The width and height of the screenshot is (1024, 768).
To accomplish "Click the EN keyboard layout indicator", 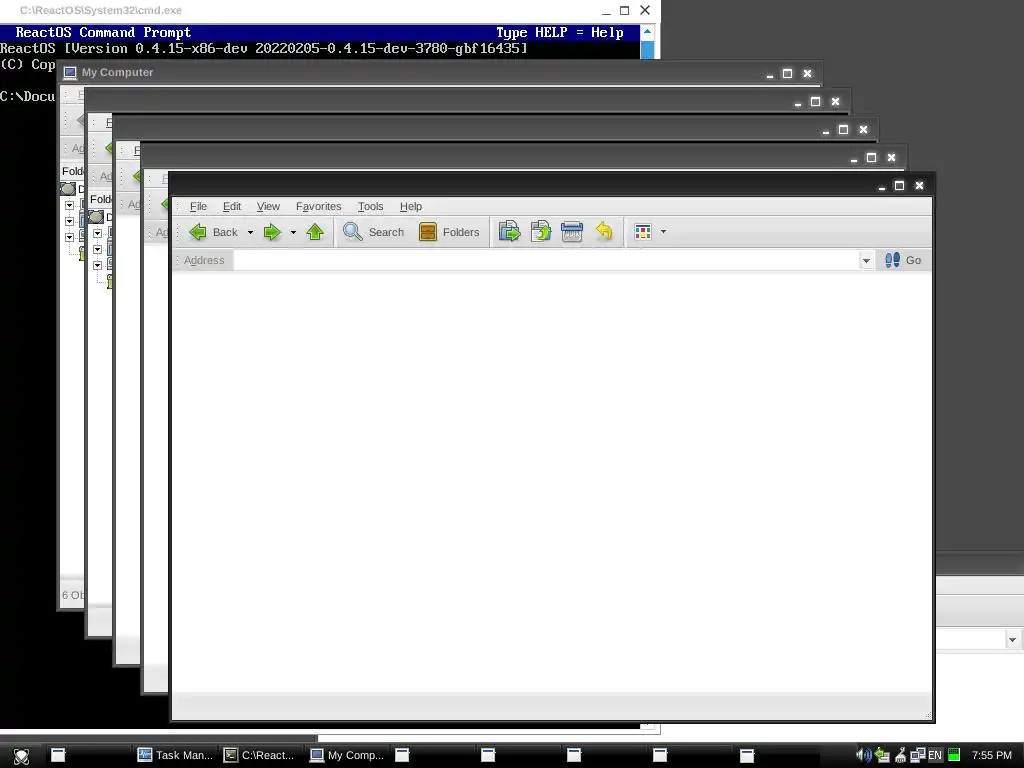I will click(x=935, y=755).
